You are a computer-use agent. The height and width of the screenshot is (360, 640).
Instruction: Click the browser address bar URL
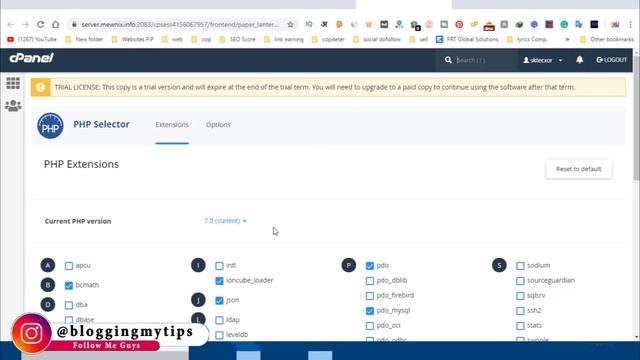(x=180, y=24)
